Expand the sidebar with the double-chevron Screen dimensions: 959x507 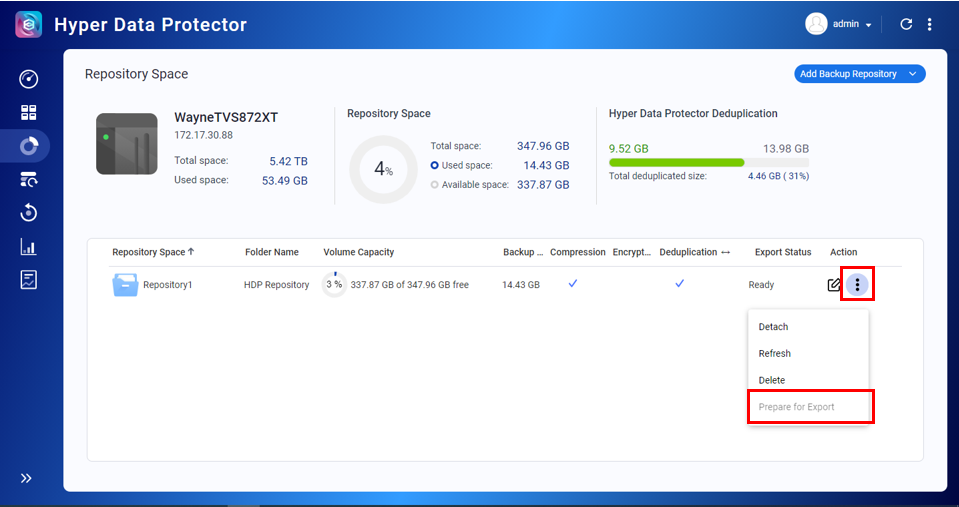click(x=27, y=478)
